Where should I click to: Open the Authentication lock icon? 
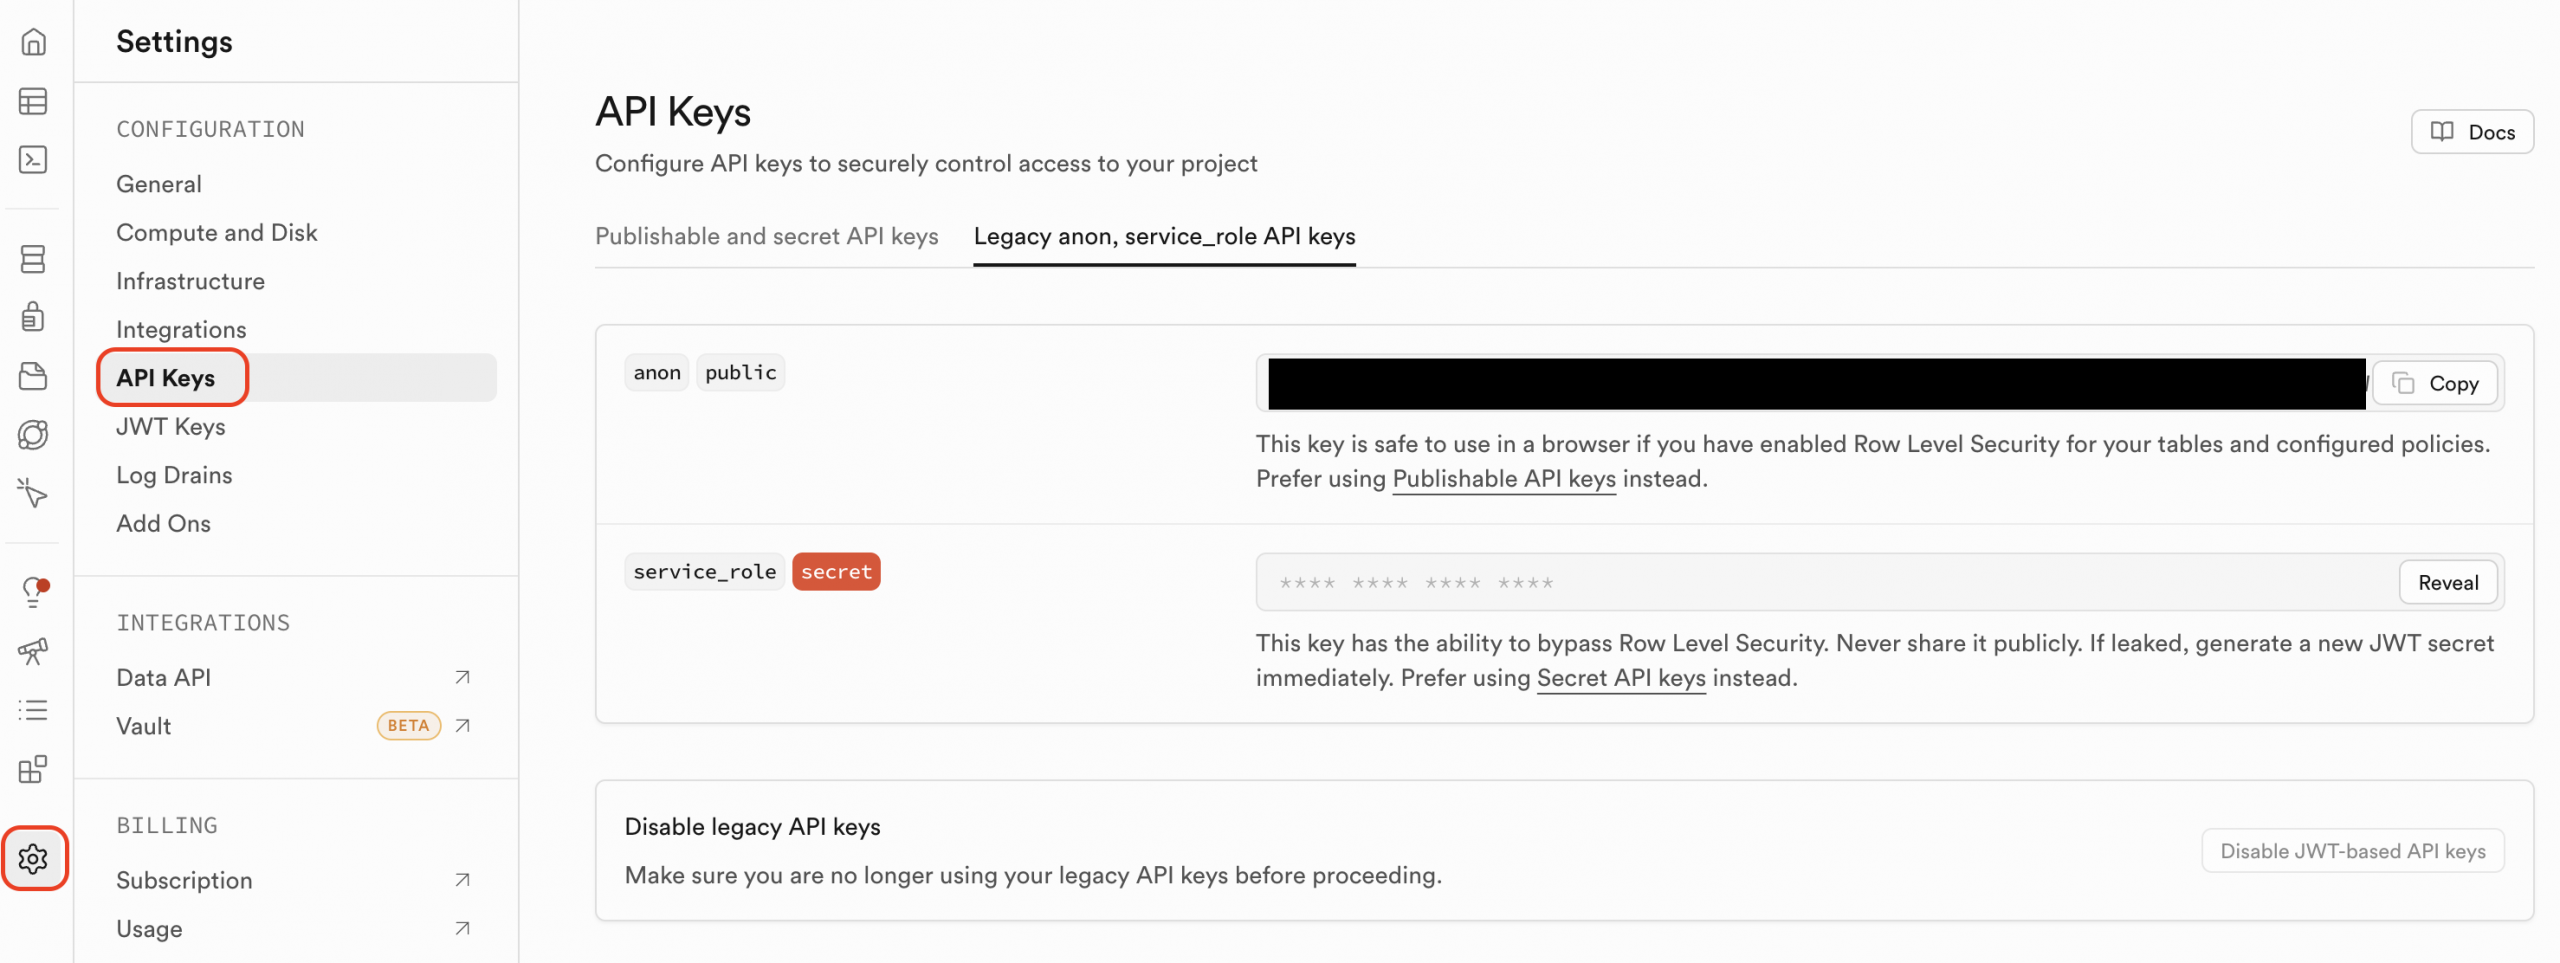point(33,317)
